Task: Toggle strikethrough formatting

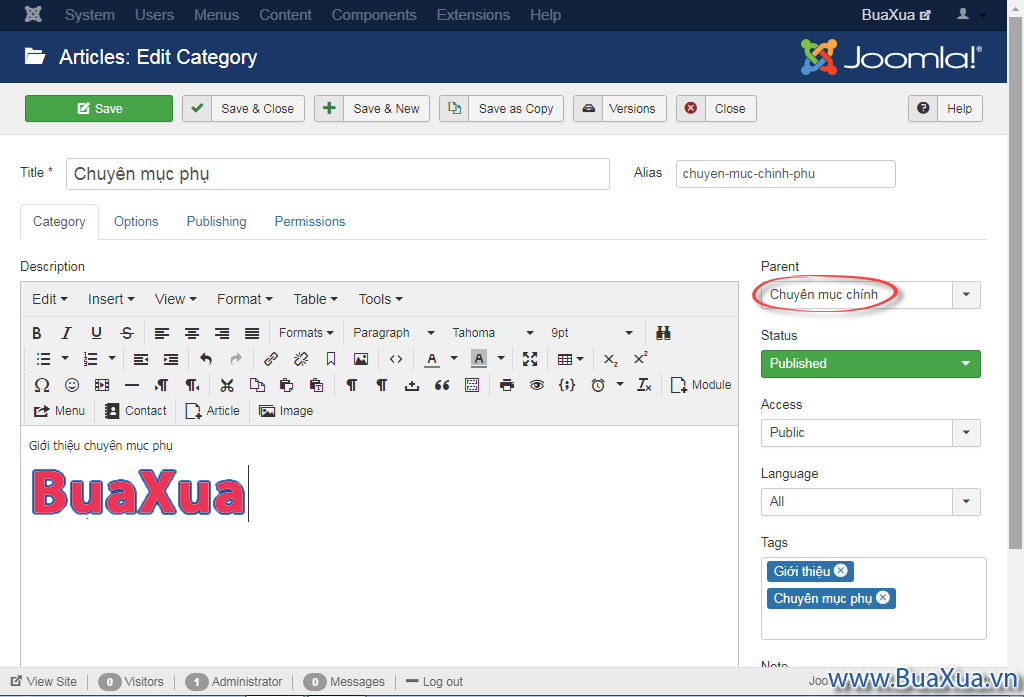Action: click(127, 333)
